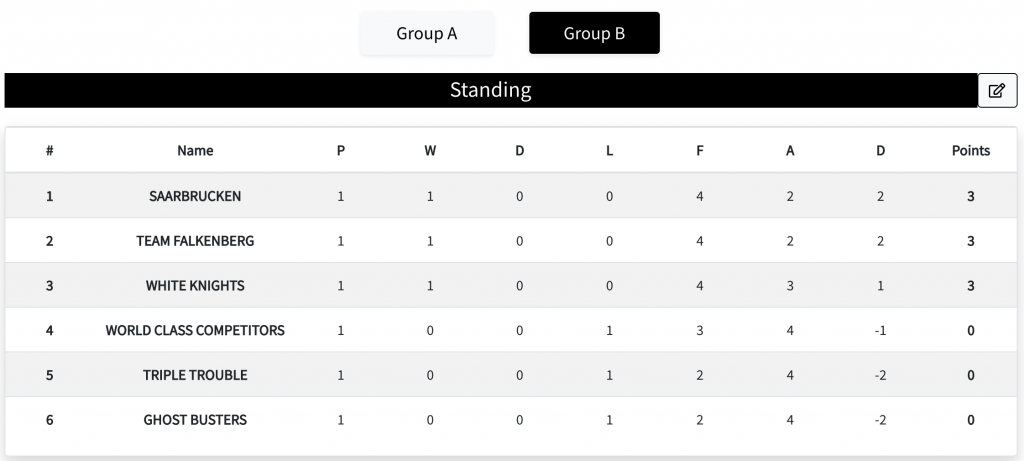Image resolution: width=1024 pixels, height=461 pixels.
Task: Click the P played column header
Action: [x=341, y=151]
